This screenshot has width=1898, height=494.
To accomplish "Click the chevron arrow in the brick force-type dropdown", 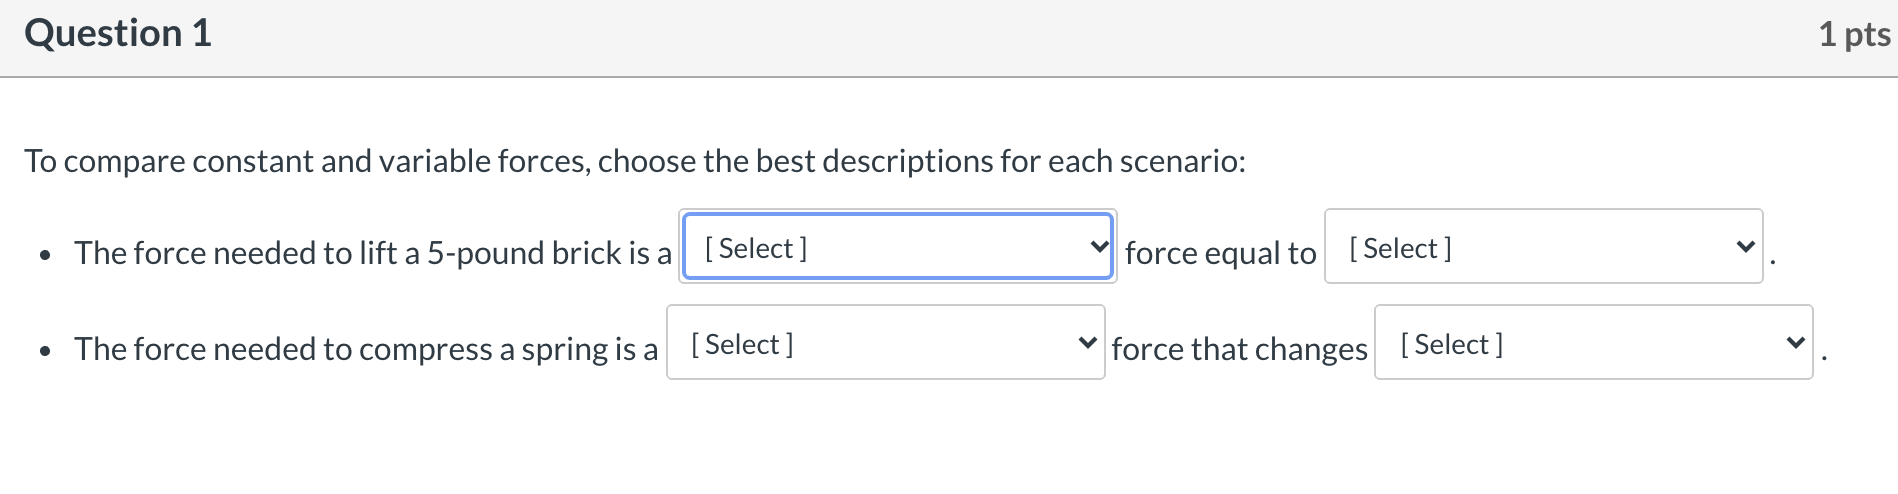I will (x=1099, y=247).
